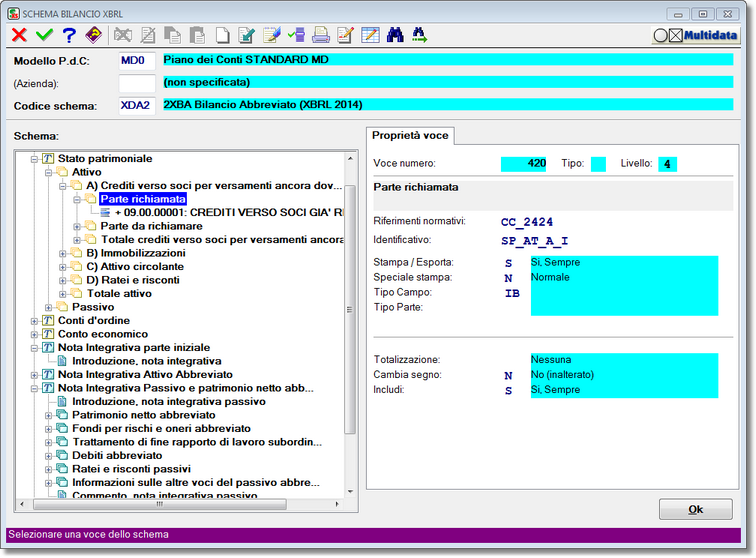
Task: Click the schema tree vertical scrollbar thumb
Action: (x=351, y=310)
